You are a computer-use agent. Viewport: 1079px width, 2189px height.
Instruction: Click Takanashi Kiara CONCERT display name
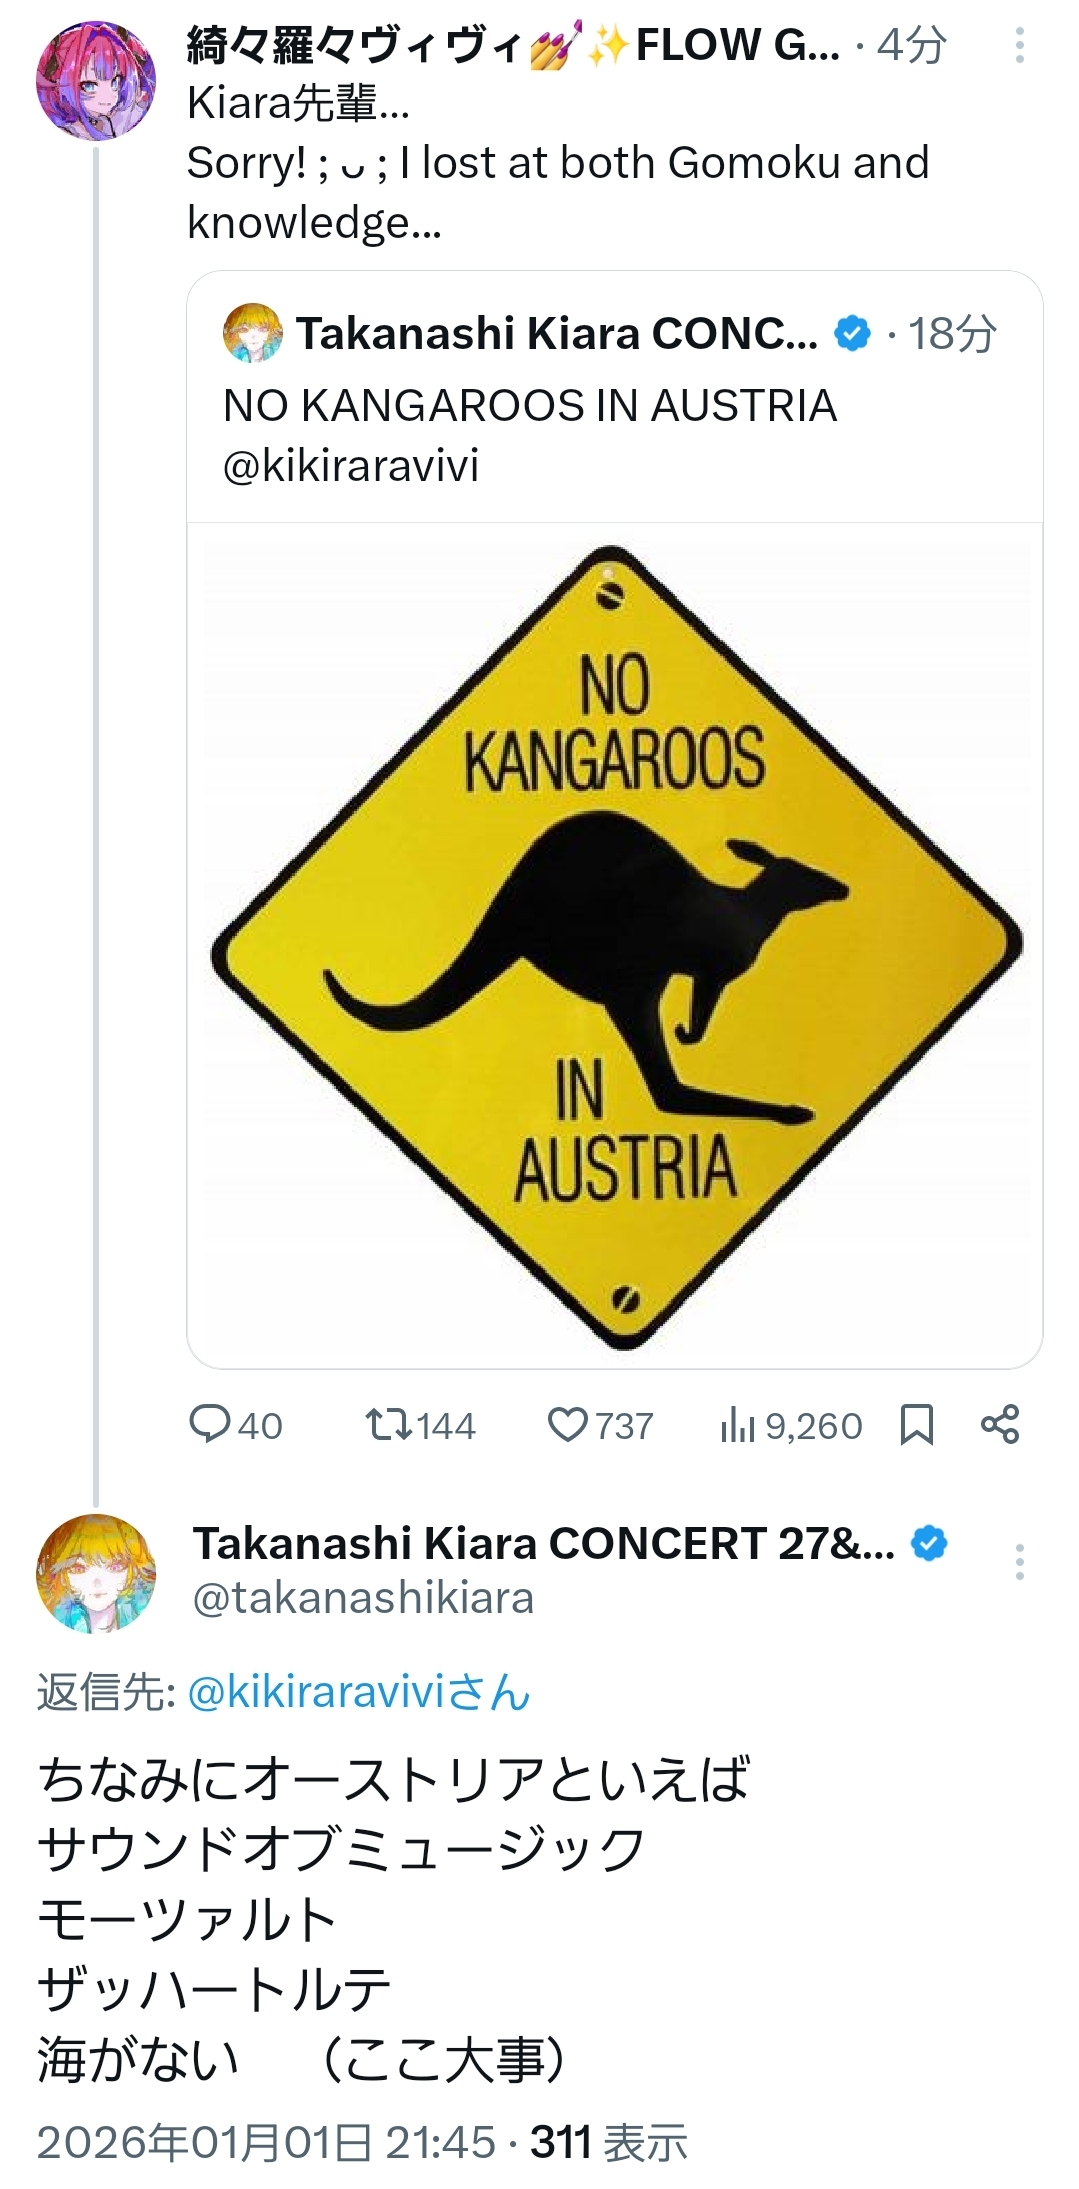[x=543, y=1544]
